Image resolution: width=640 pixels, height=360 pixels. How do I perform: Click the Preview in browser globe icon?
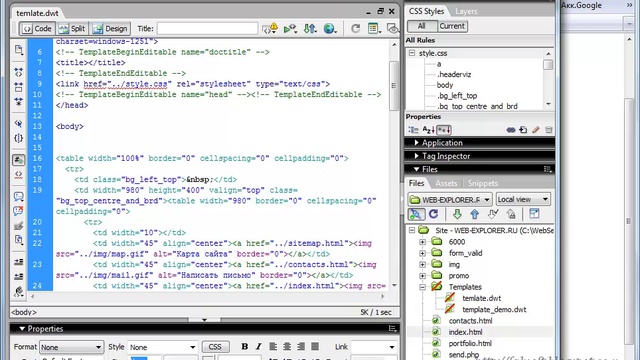click(x=329, y=29)
